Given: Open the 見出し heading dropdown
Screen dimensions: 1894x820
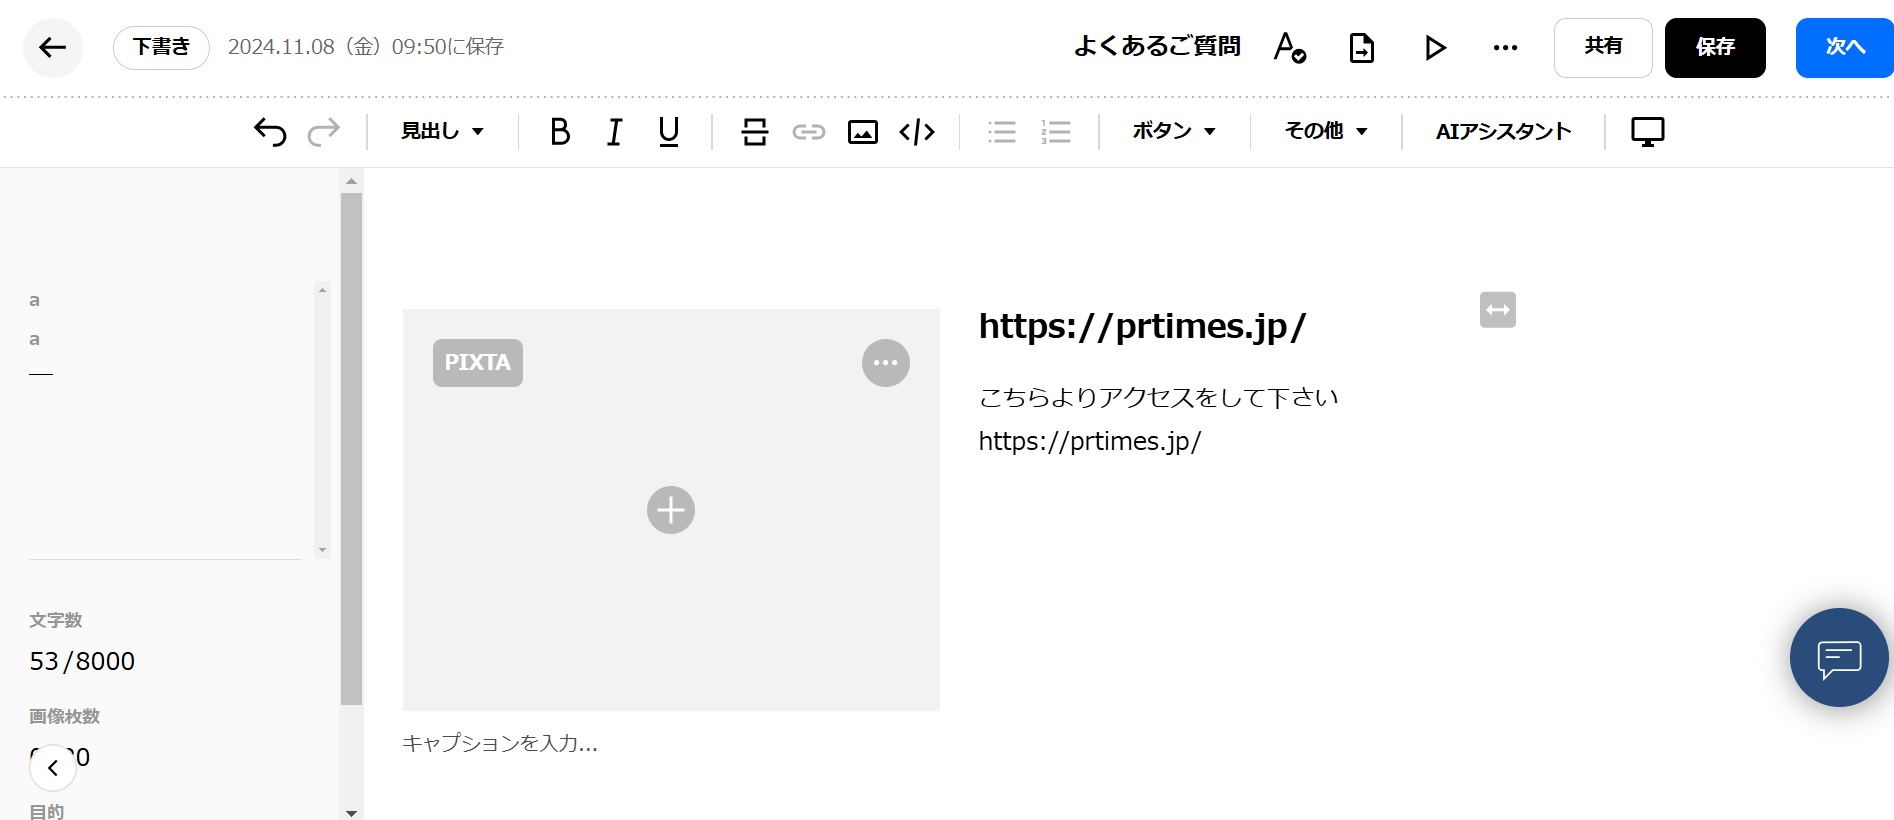Looking at the screenshot, I should [442, 132].
